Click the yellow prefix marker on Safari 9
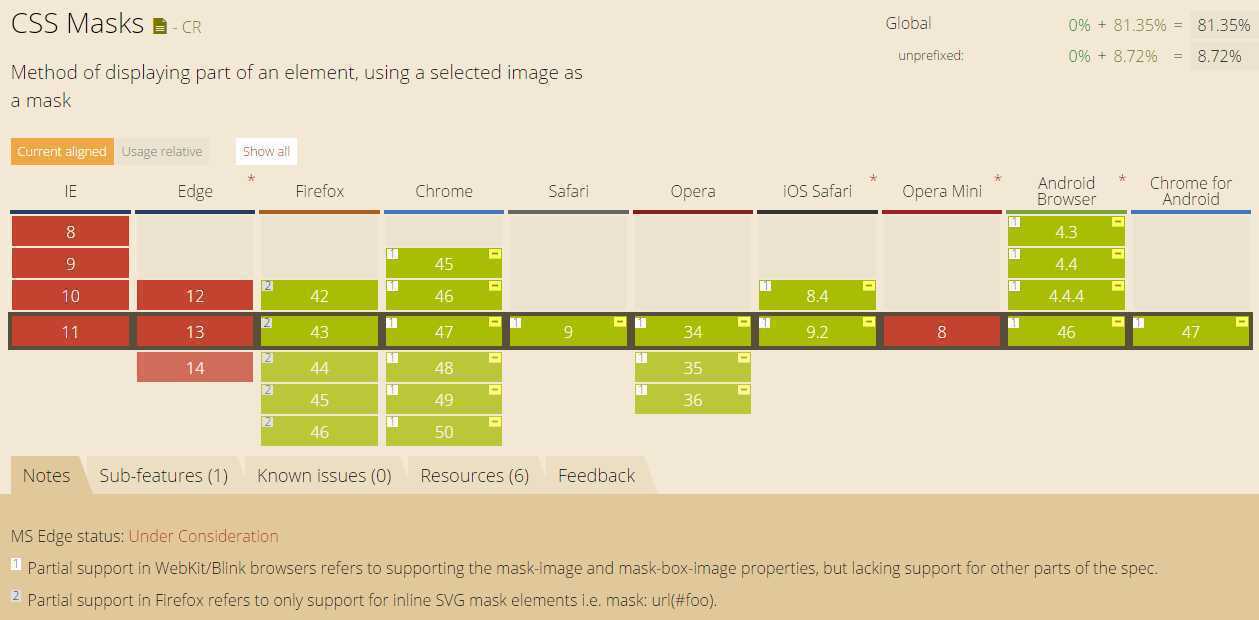Image resolution: width=1259 pixels, height=620 pixels. tap(620, 322)
